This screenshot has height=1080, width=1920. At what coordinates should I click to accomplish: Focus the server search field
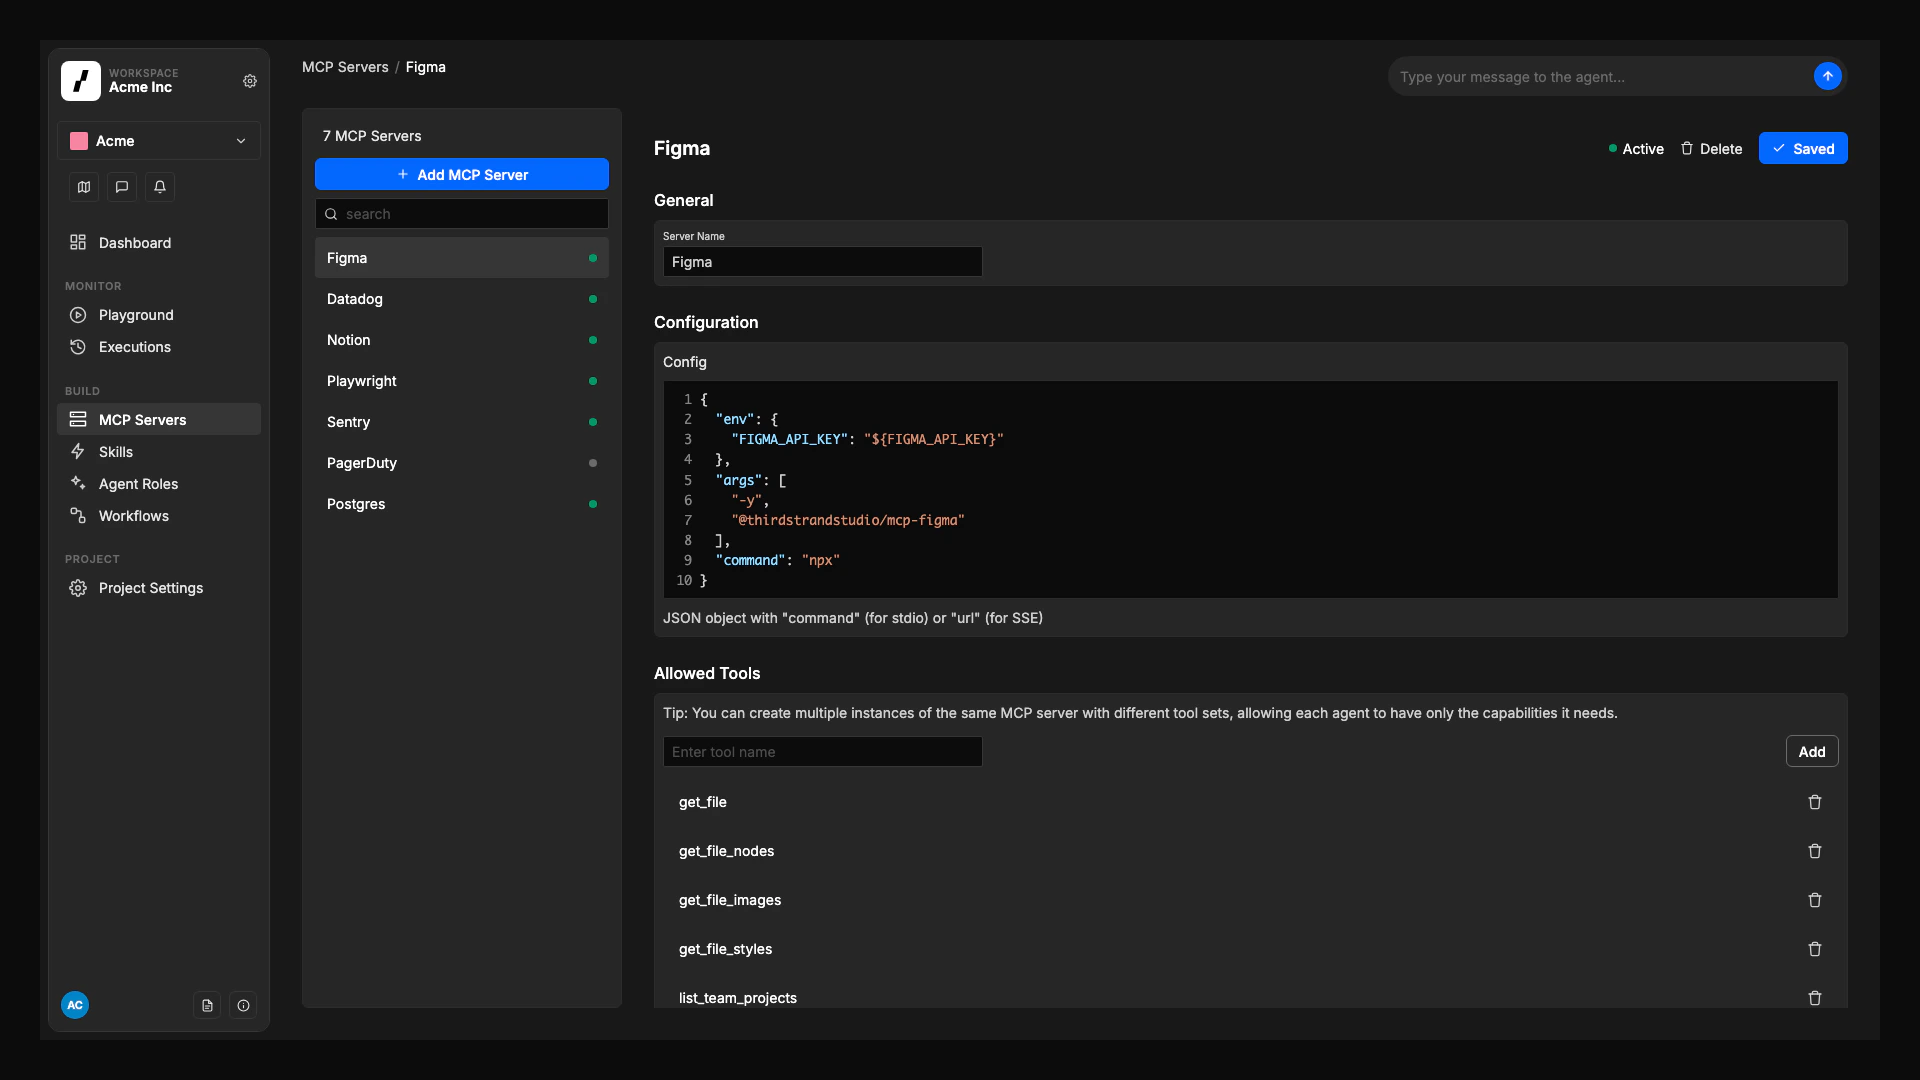point(462,214)
